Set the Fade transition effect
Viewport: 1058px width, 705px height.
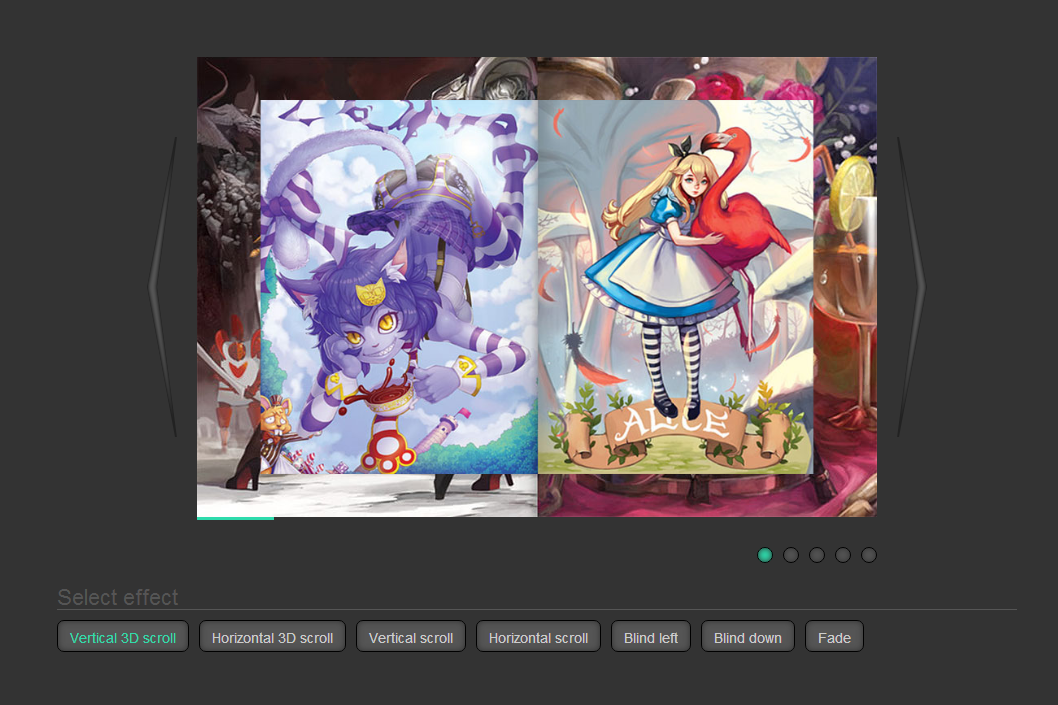834,636
